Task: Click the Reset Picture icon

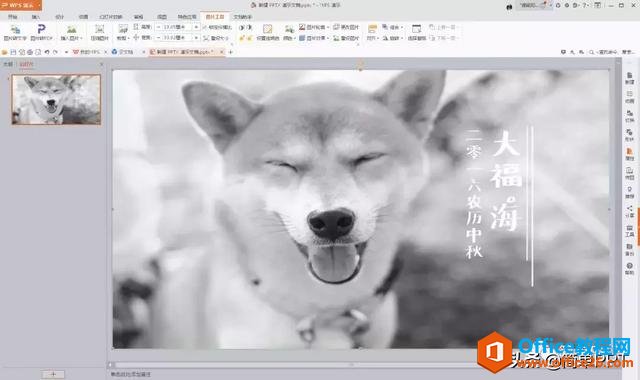Action: (336, 38)
